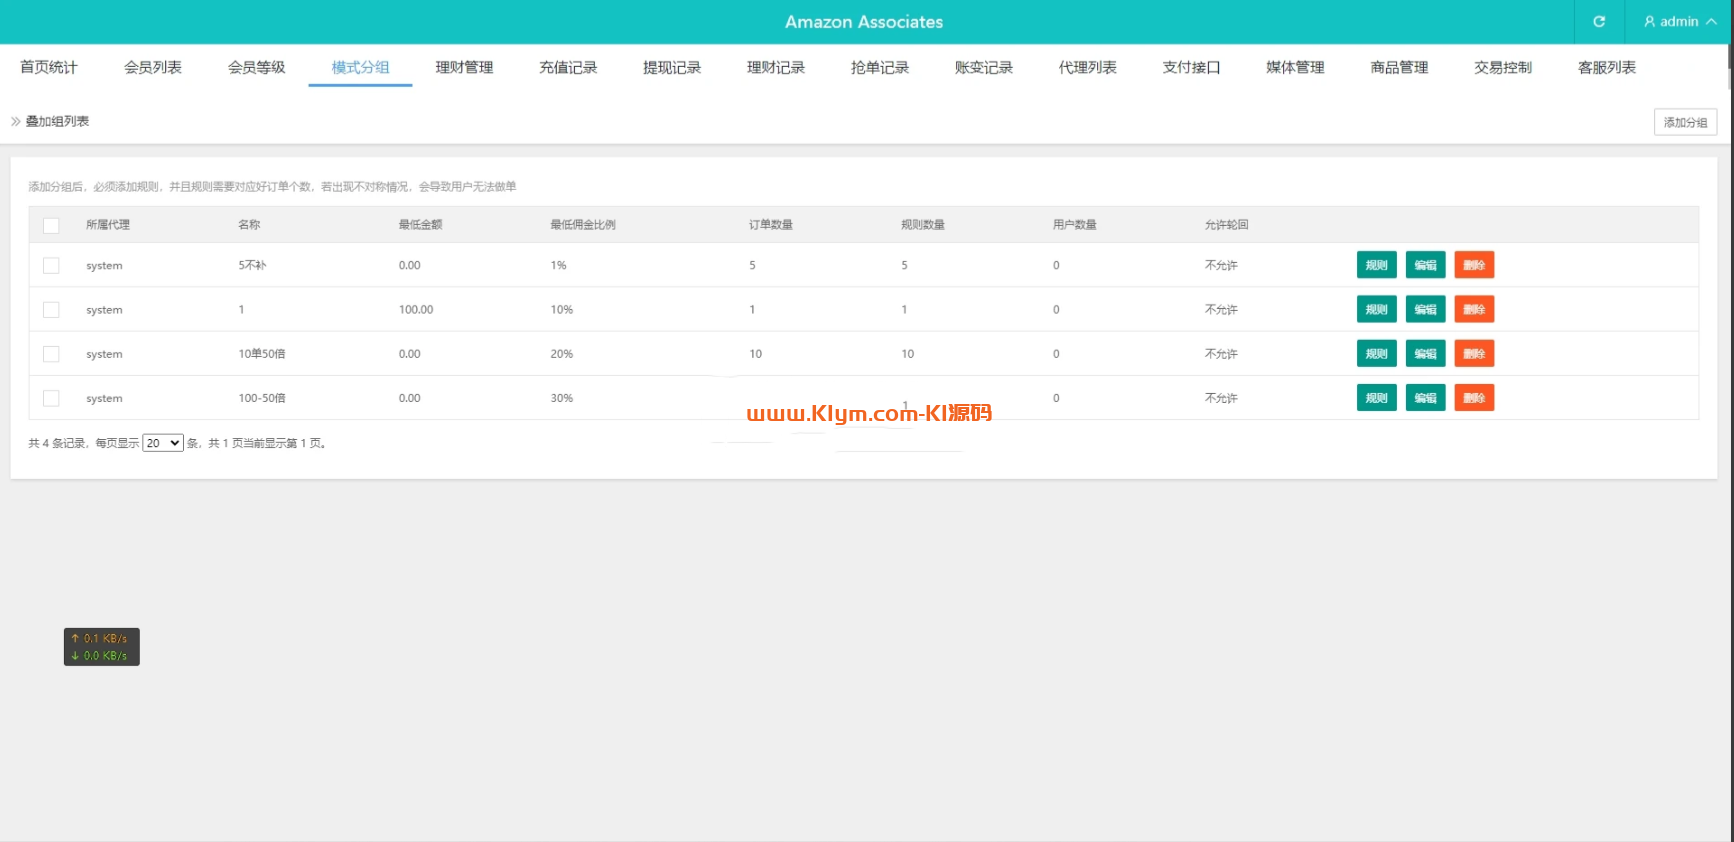Toggle the select-all checkbox in table header
This screenshot has height=842, width=1734.
[x=51, y=226]
